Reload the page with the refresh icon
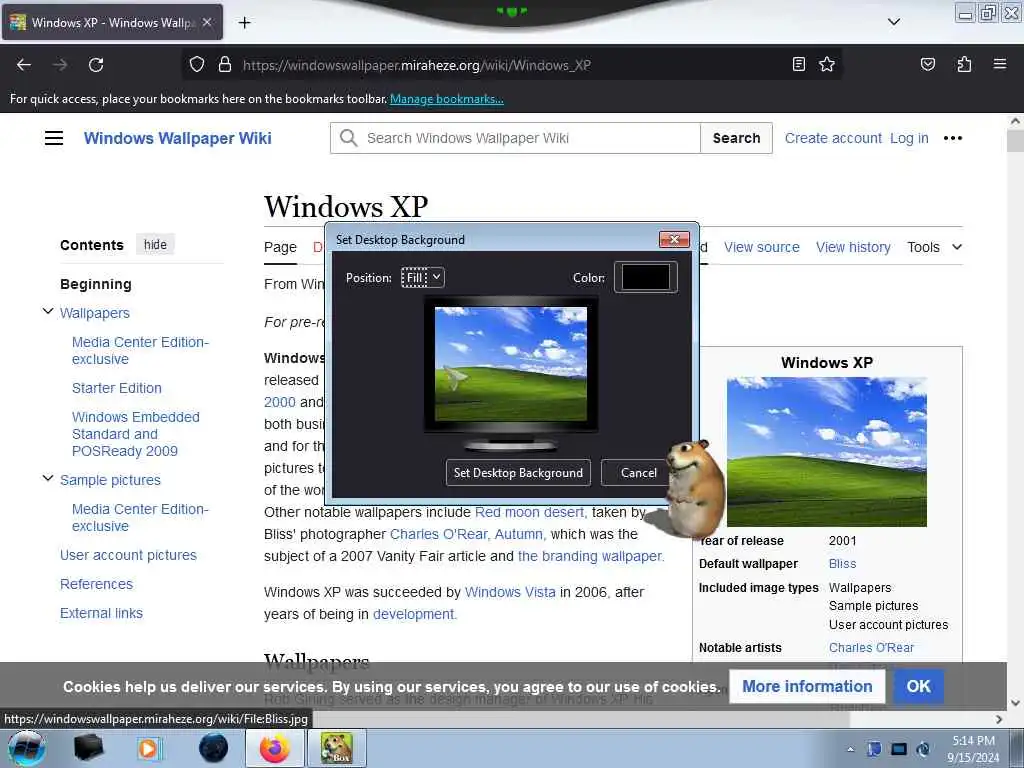The height and width of the screenshot is (768, 1024). click(96, 65)
